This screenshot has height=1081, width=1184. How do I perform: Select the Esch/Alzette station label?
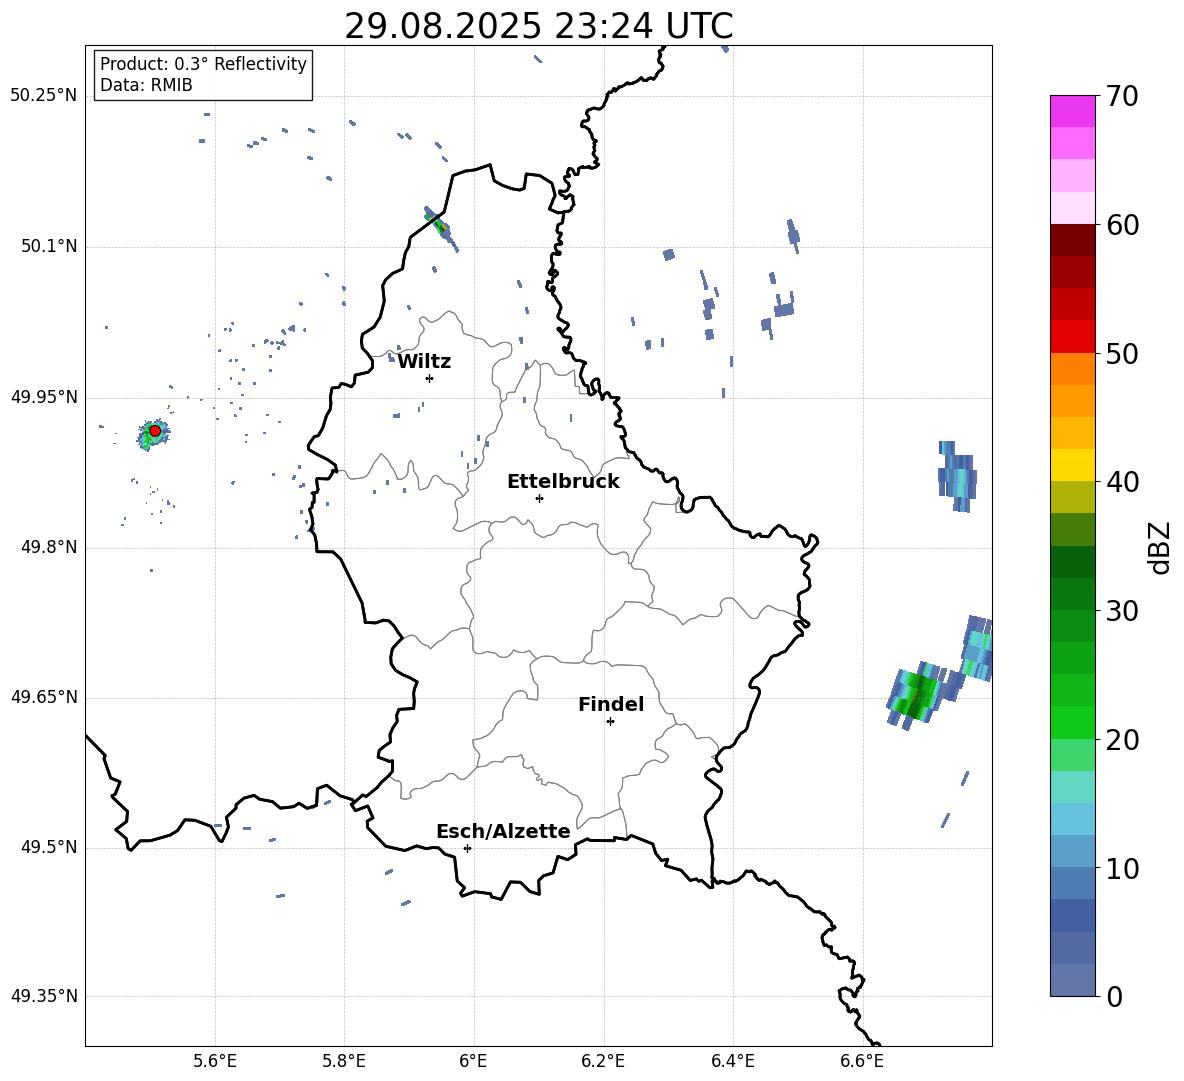[x=503, y=831]
